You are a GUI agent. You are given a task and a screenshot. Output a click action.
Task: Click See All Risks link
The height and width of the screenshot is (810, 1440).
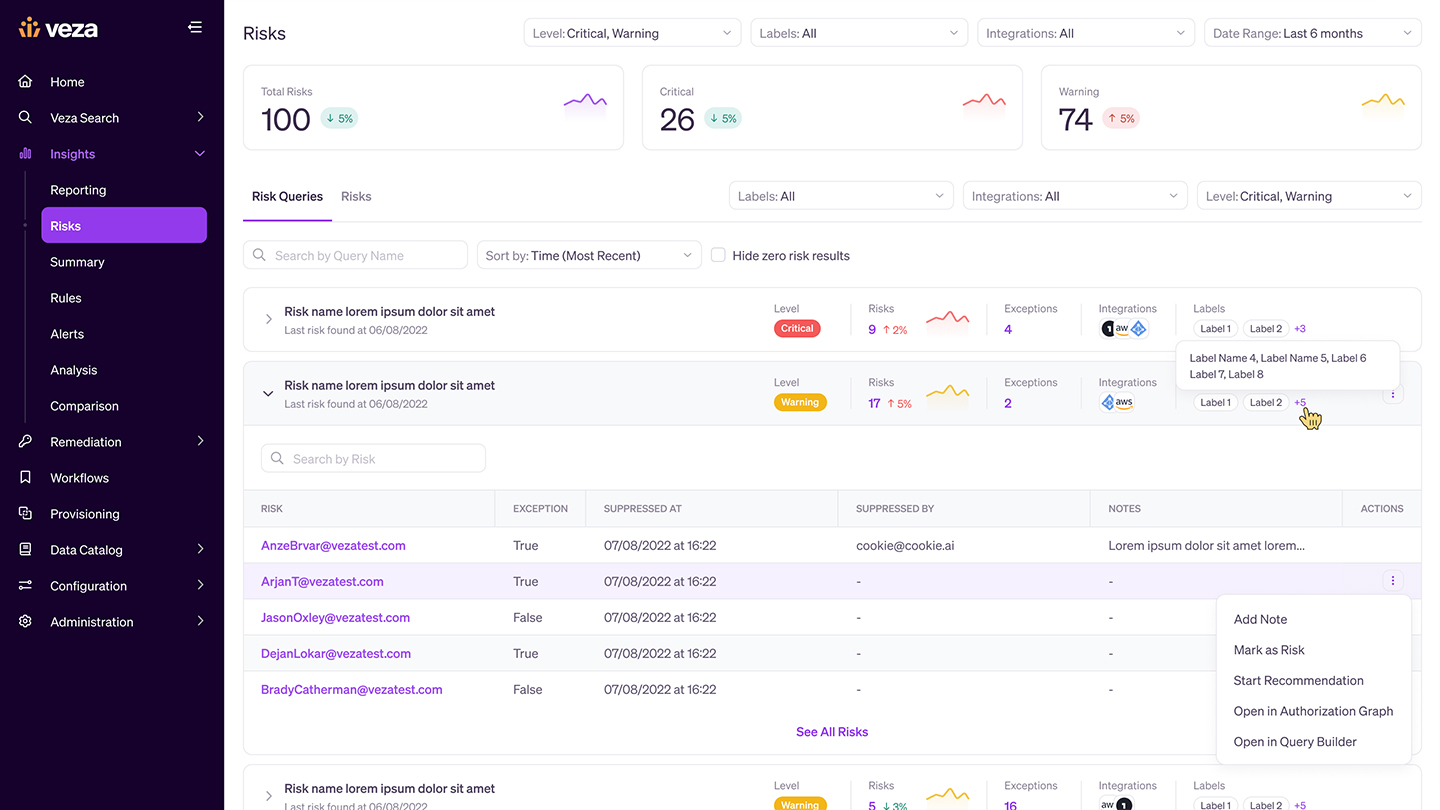pos(832,732)
